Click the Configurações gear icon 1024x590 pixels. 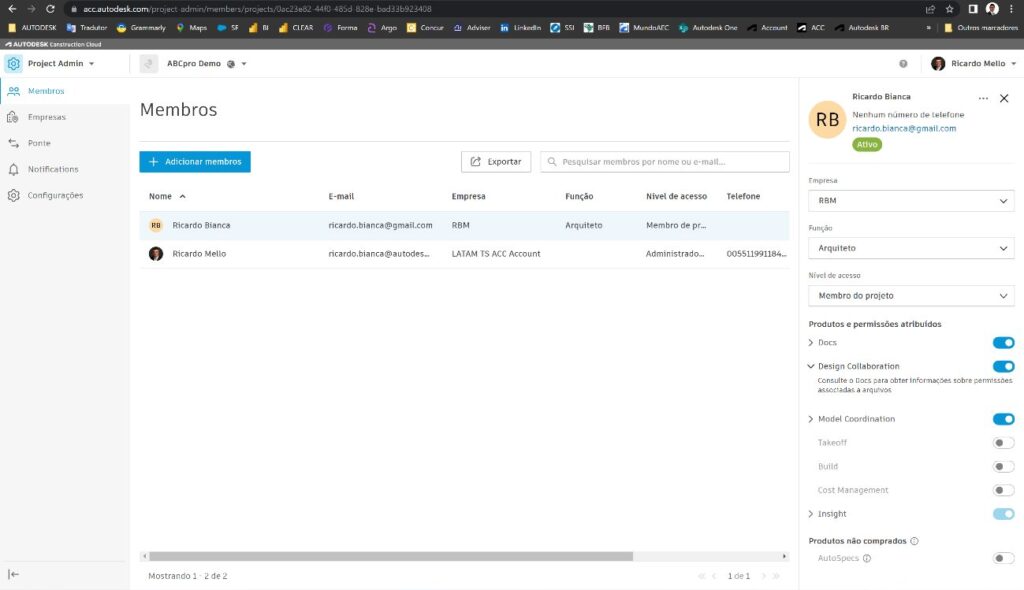(14, 195)
